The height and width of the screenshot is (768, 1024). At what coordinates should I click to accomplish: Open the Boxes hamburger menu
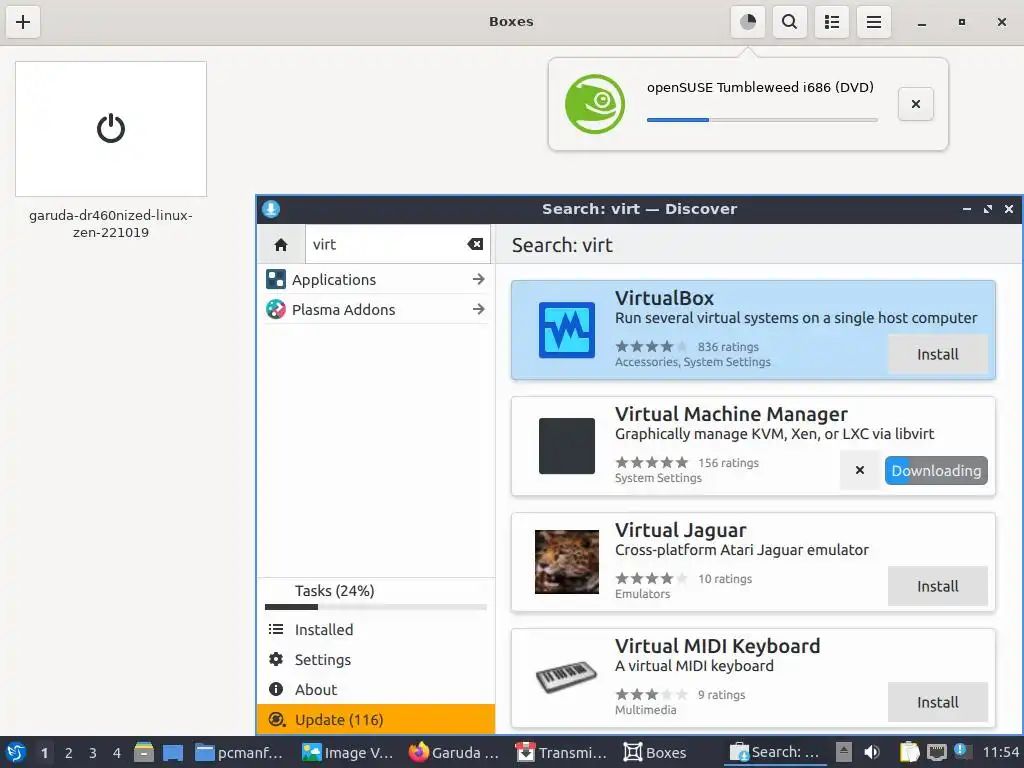click(874, 22)
